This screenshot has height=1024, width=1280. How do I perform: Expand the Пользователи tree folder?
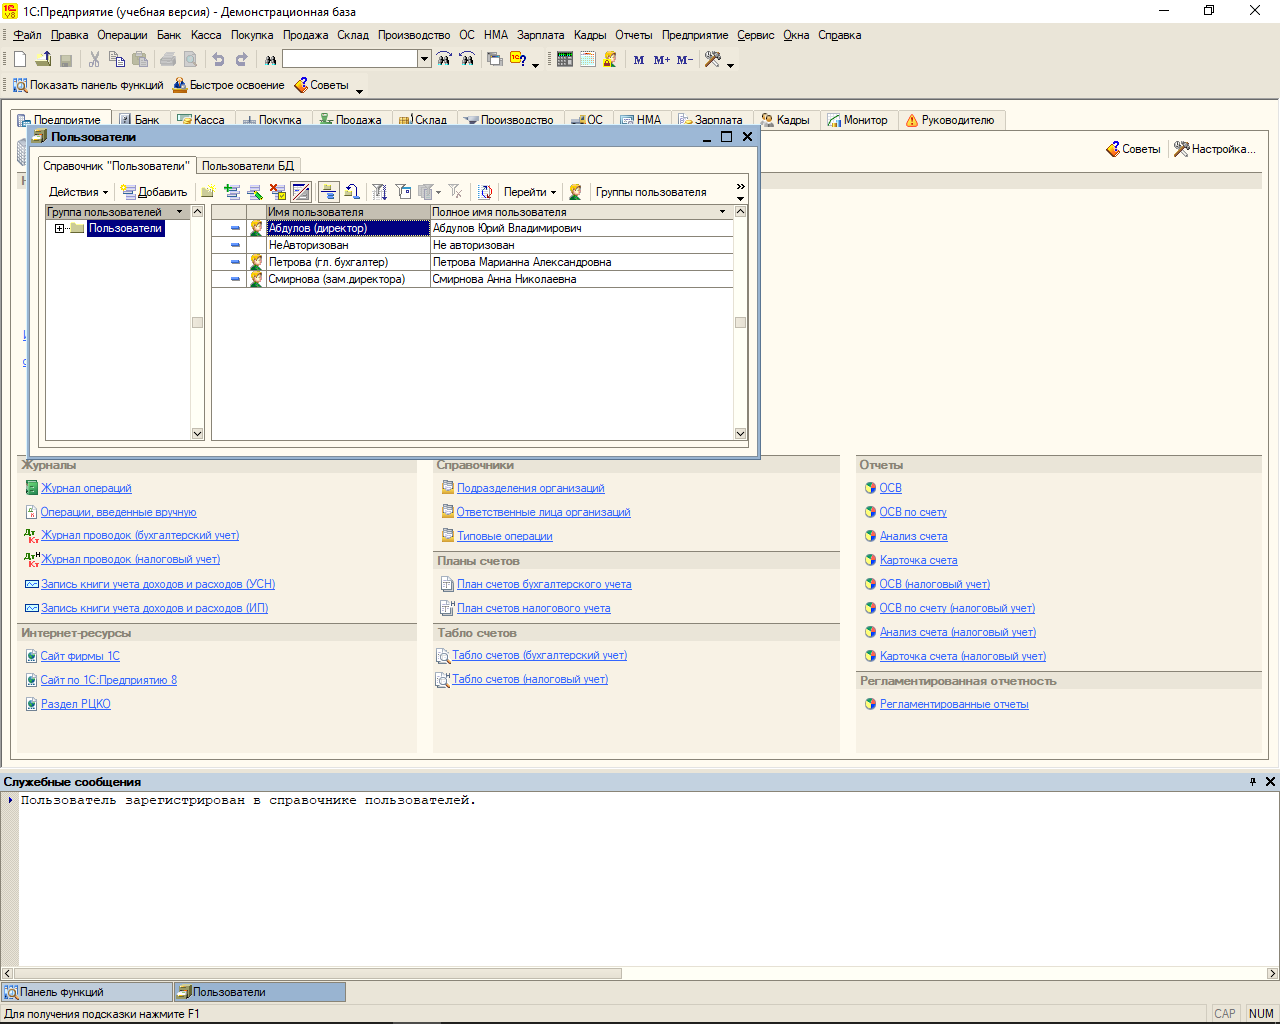tap(59, 229)
